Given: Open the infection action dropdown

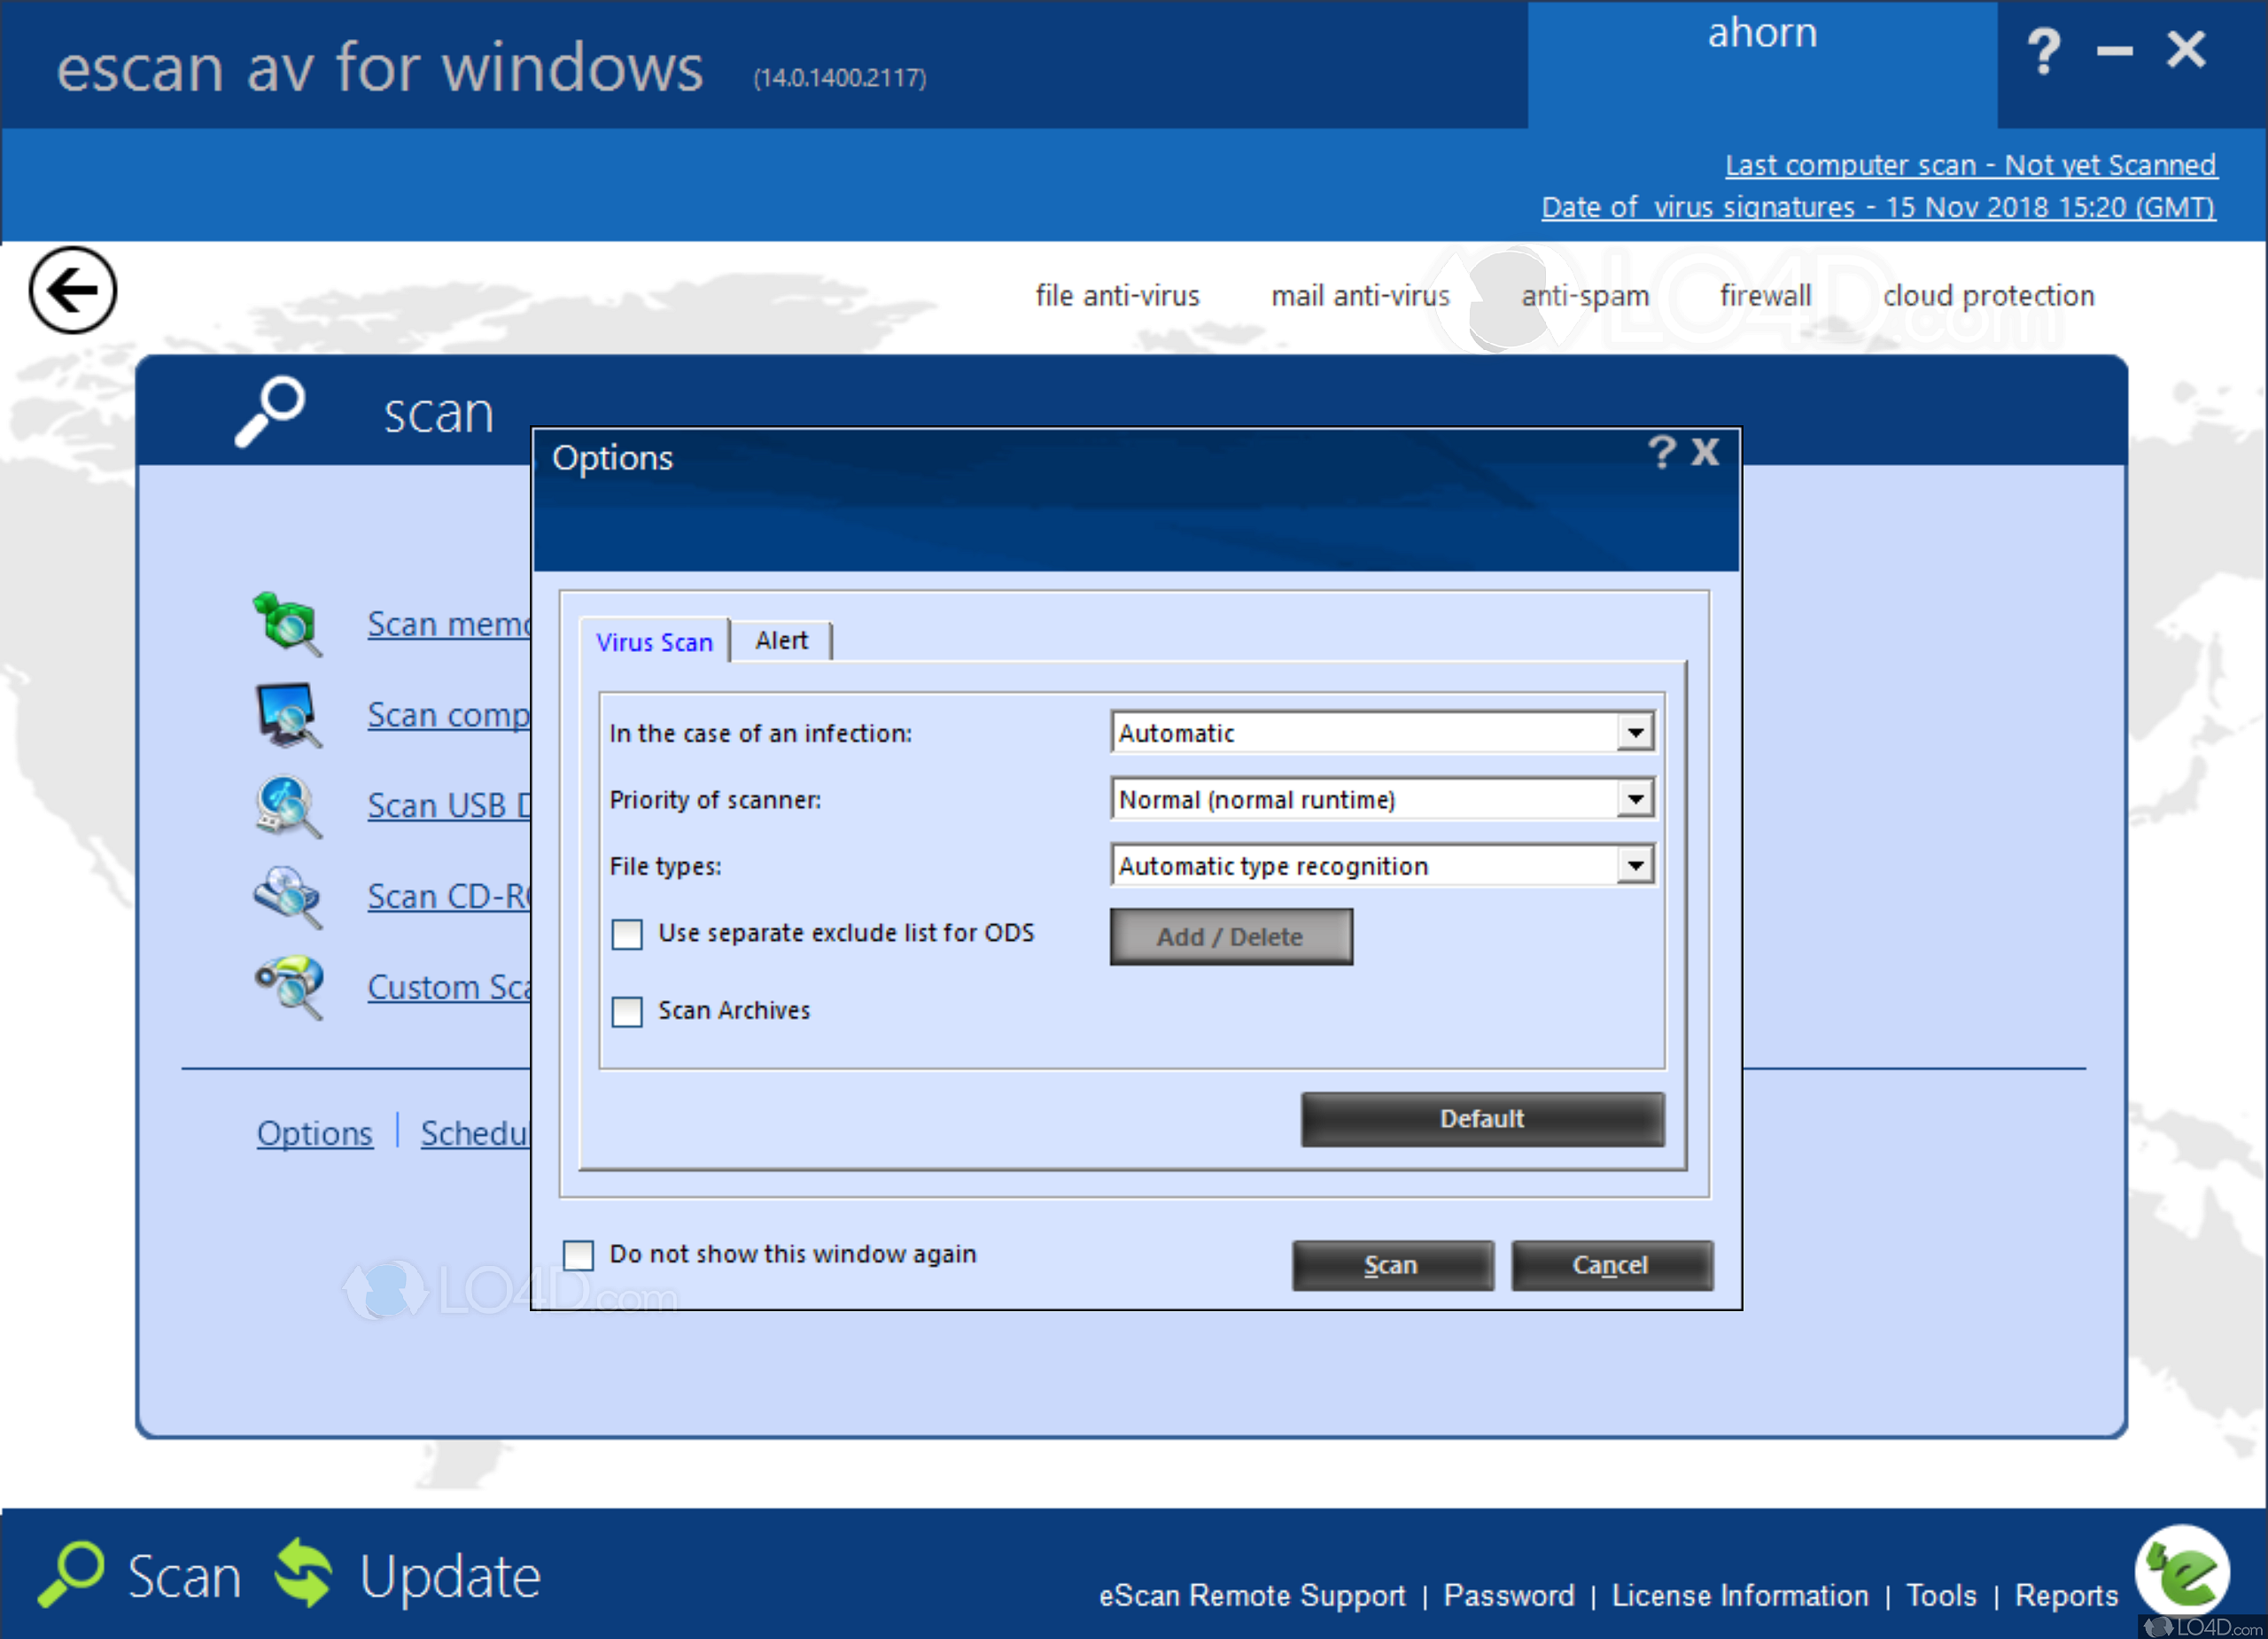Looking at the screenshot, I should [1636, 732].
